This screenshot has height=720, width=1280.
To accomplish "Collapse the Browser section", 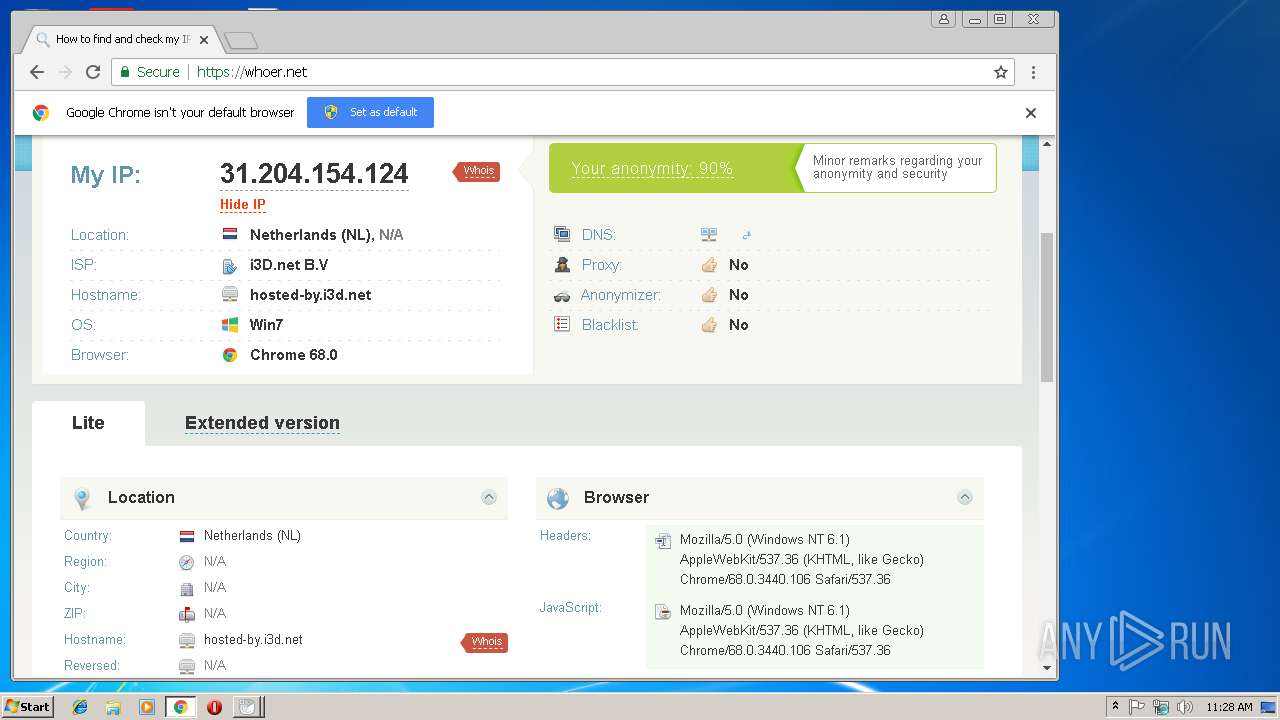I will click(965, 497).
